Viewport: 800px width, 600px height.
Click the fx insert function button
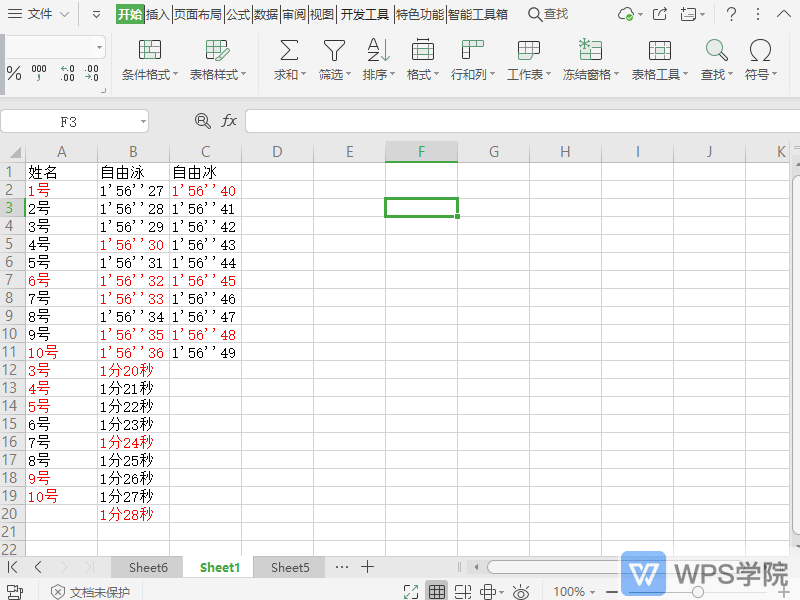click(230, 120)
